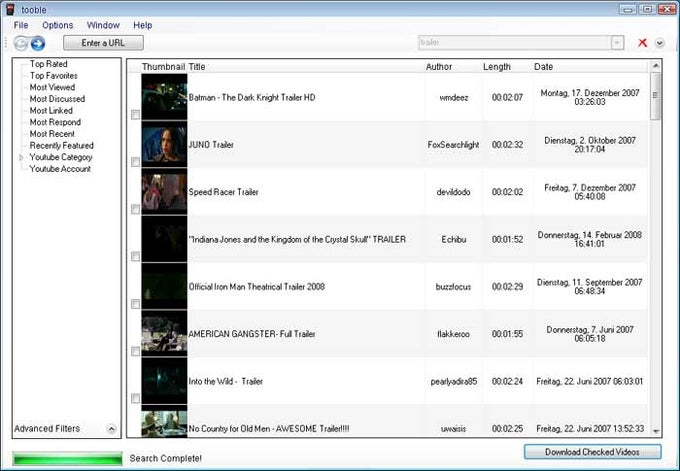
Task: Click inside the search text field
Action: pos(514,43)
